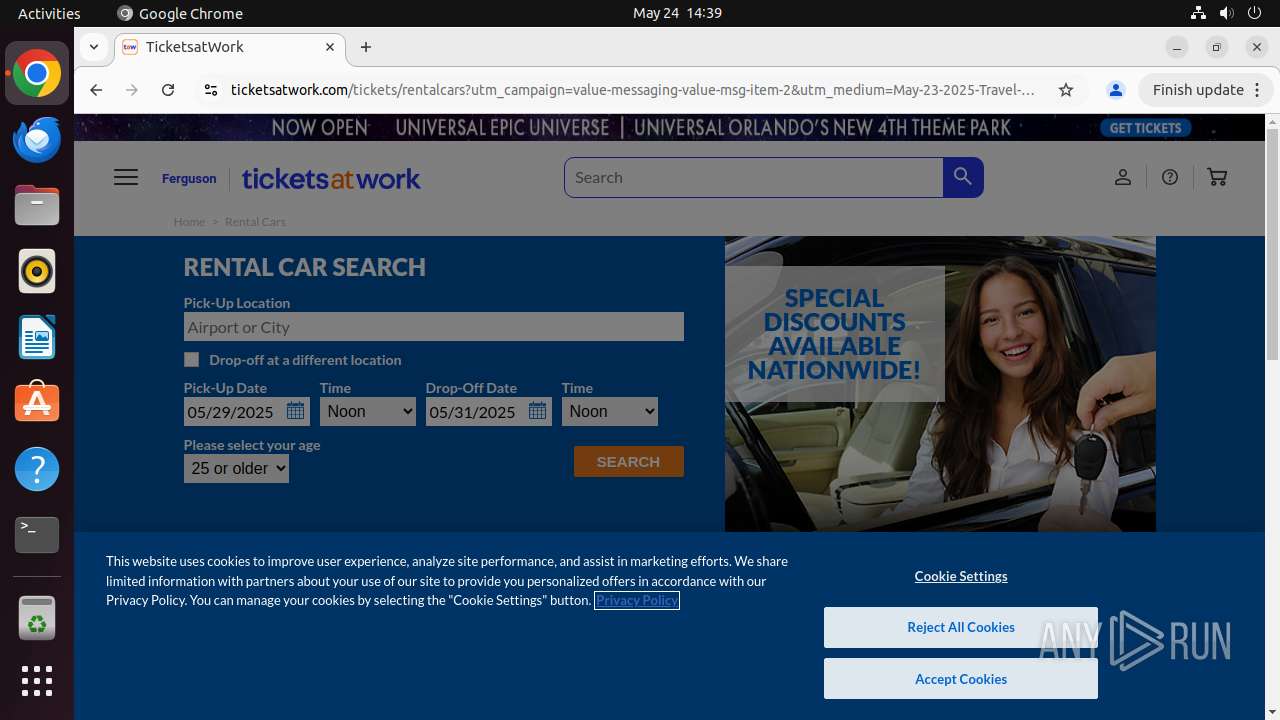The width and height of the screenshot is (1280, 720).
Task: Select the TicketsatWork browser tab
Action: [230, 47]
